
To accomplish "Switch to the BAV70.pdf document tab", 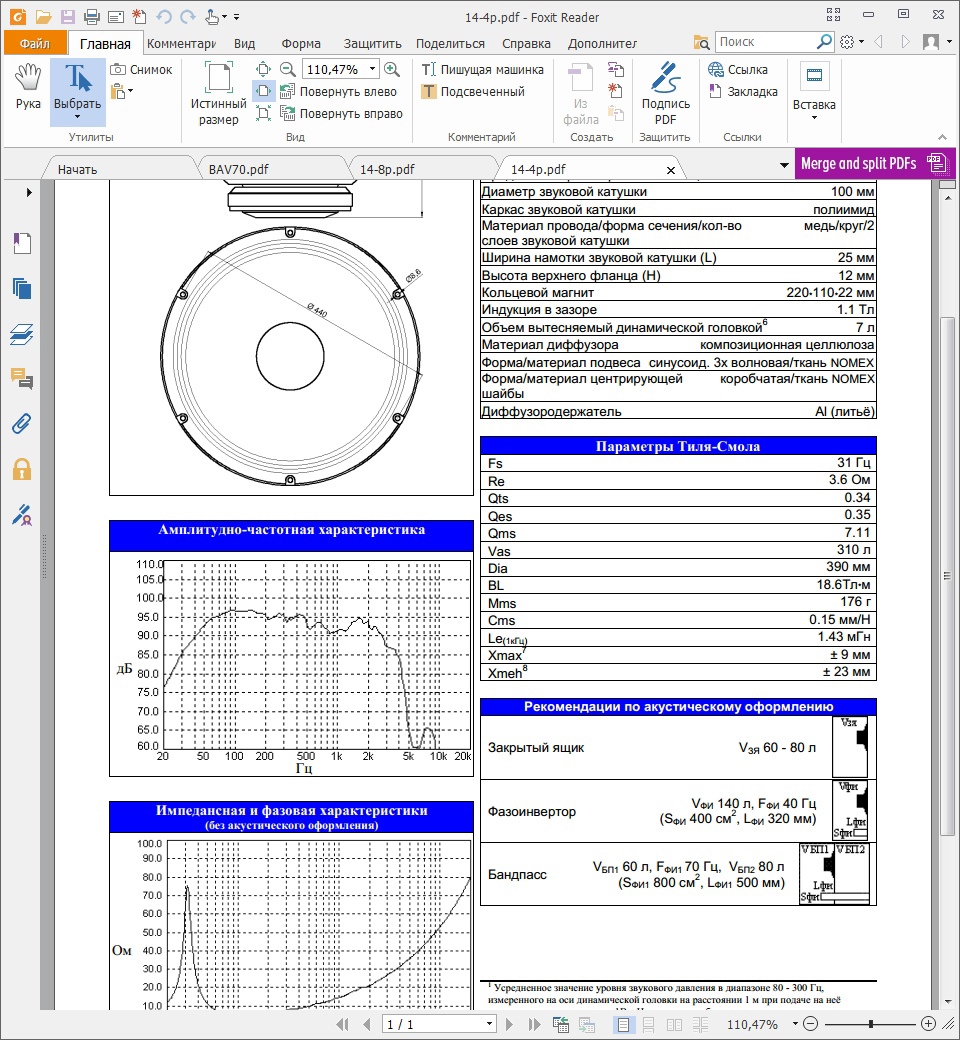I will tap(239, 169).
